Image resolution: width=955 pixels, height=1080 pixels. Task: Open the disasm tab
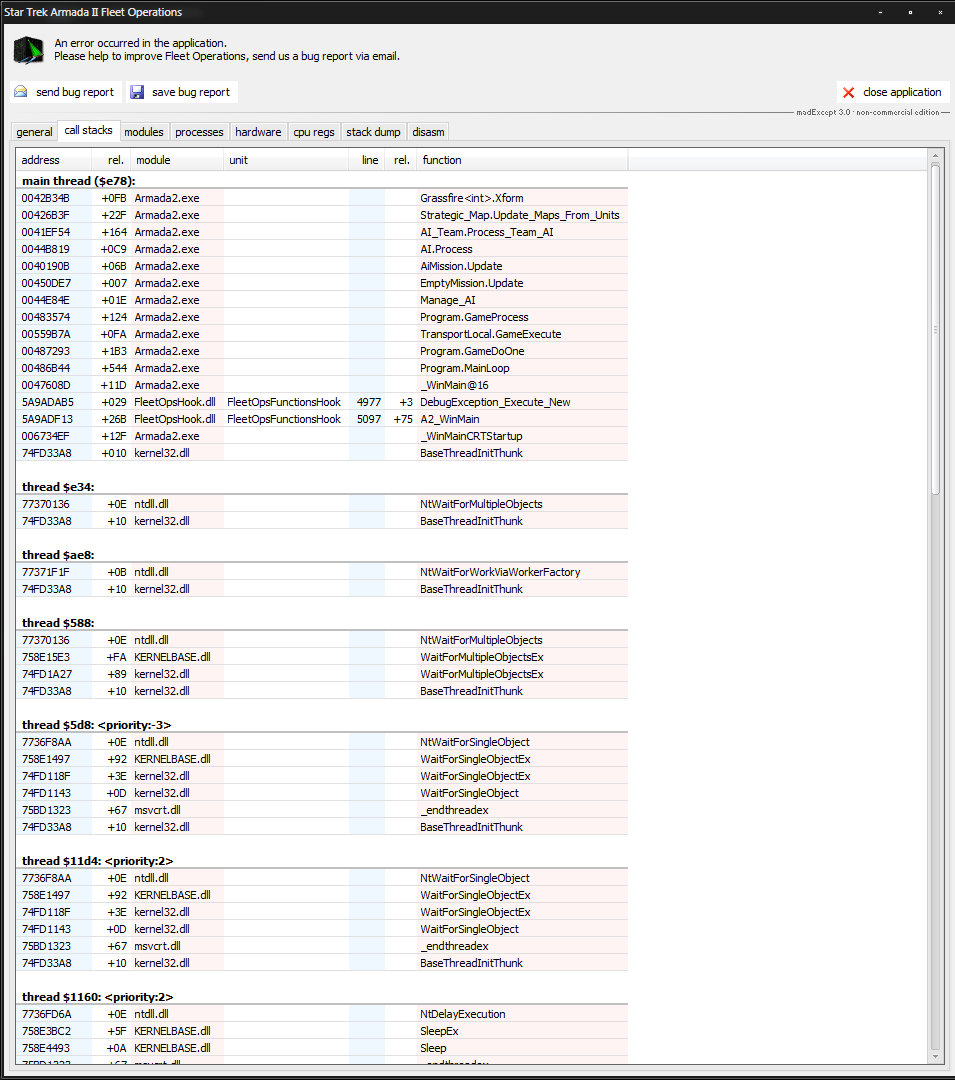pos(428,132)
